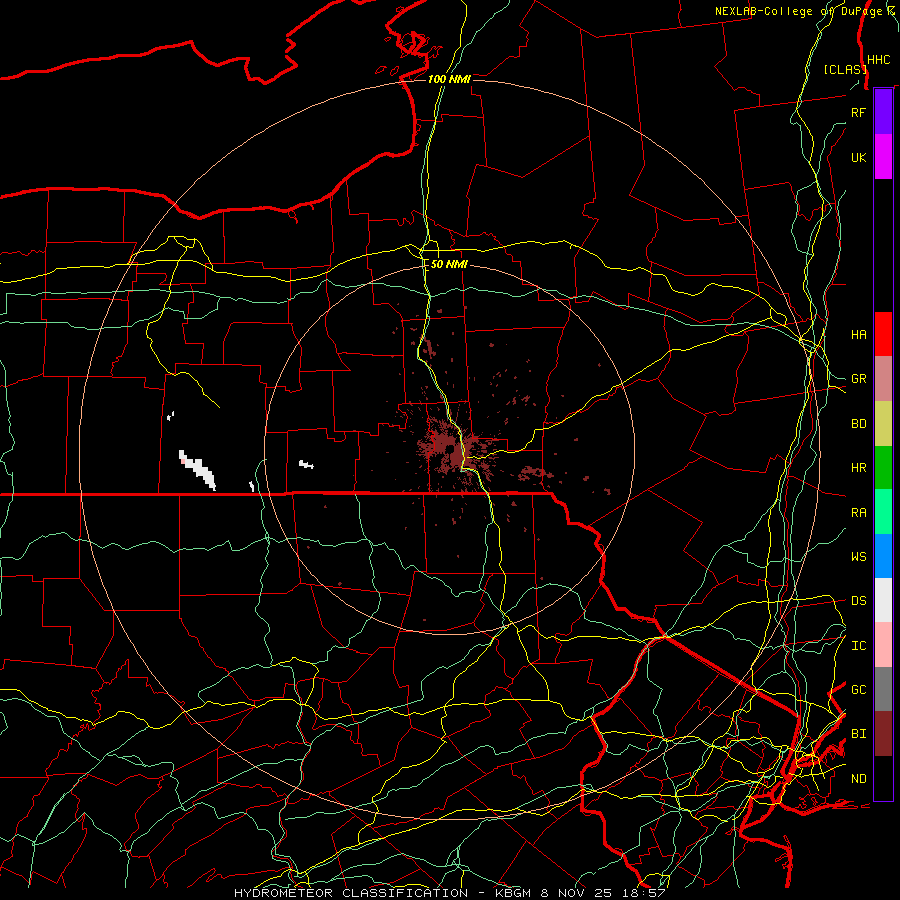Click the RF legend label
This screenshot has height=900, width=900.
click(858, 112)
